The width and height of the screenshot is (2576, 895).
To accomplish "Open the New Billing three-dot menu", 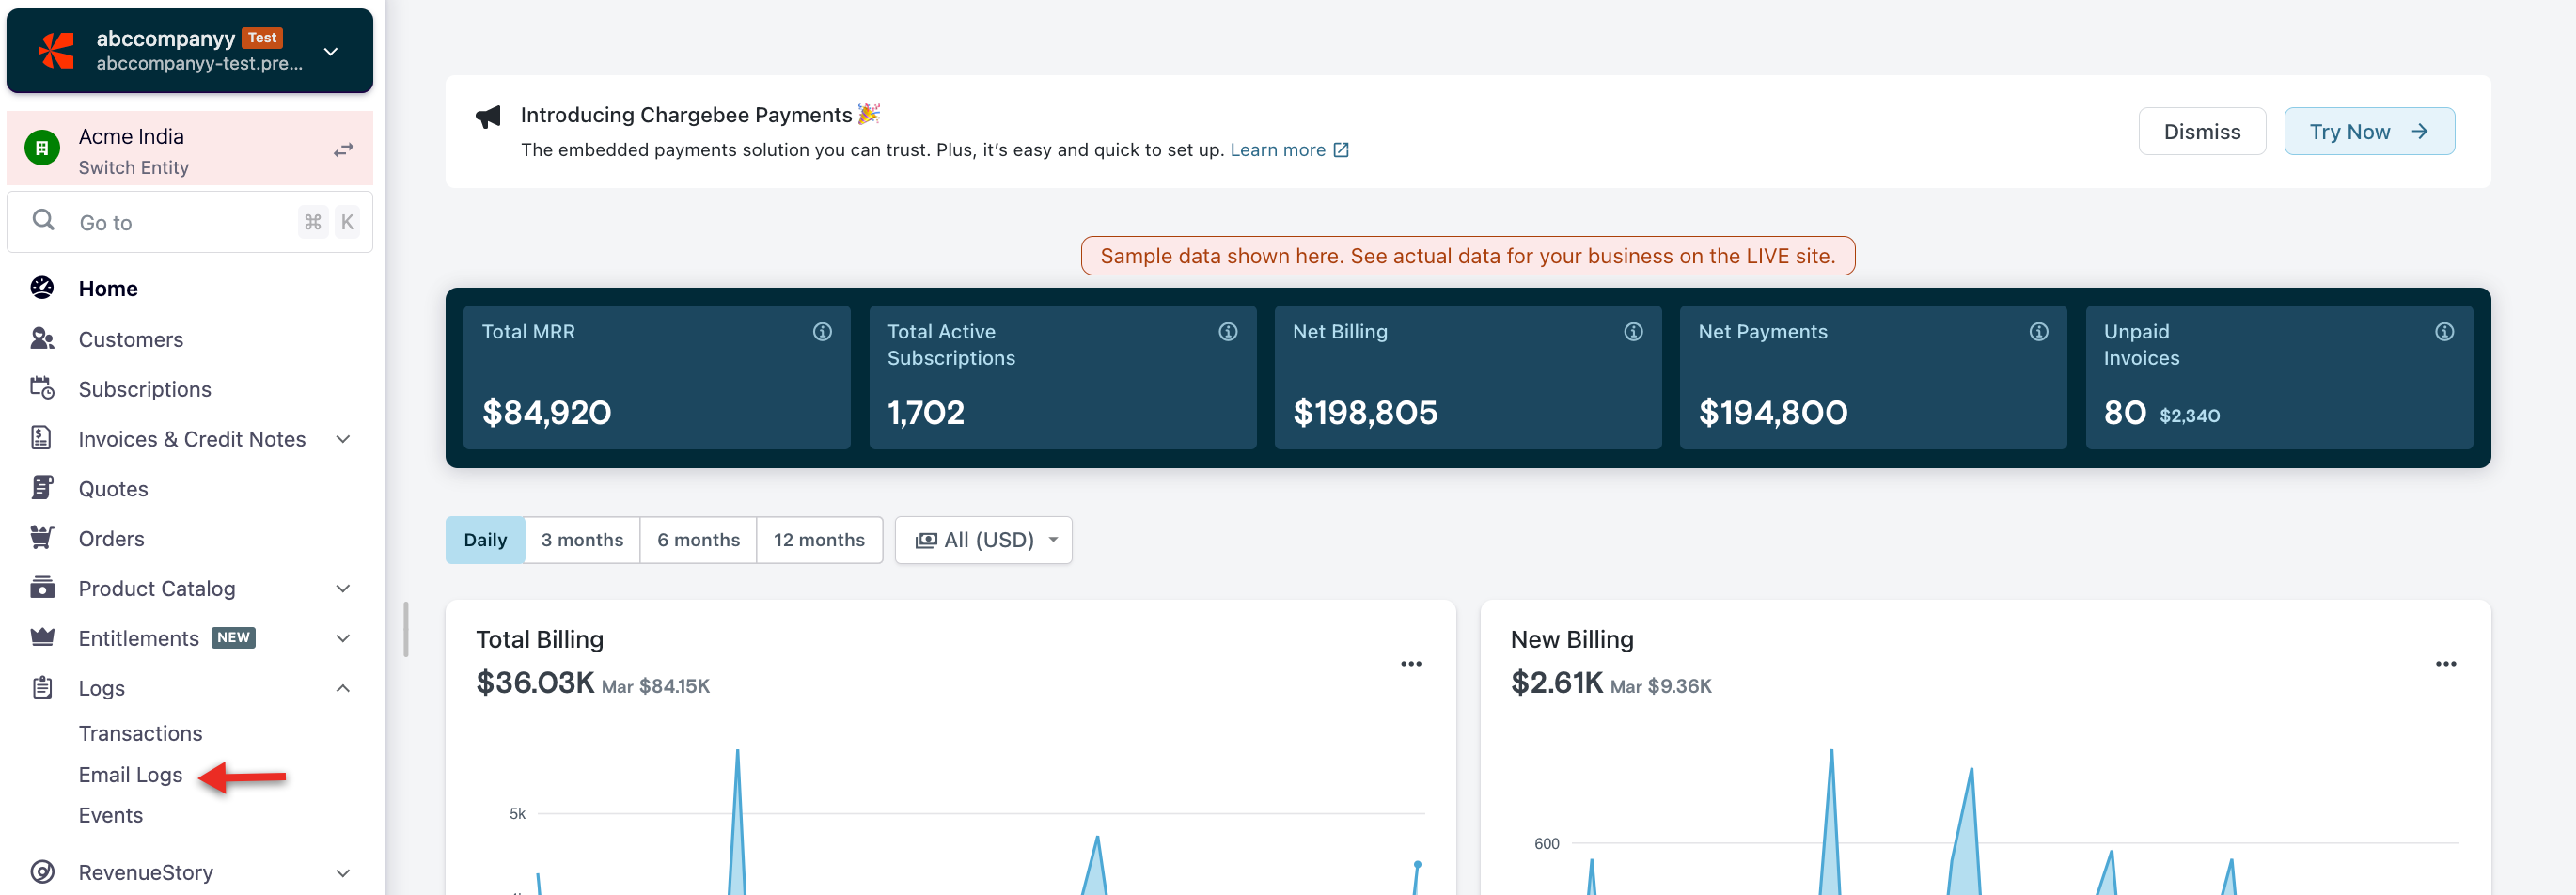I will pos(2445,663).
